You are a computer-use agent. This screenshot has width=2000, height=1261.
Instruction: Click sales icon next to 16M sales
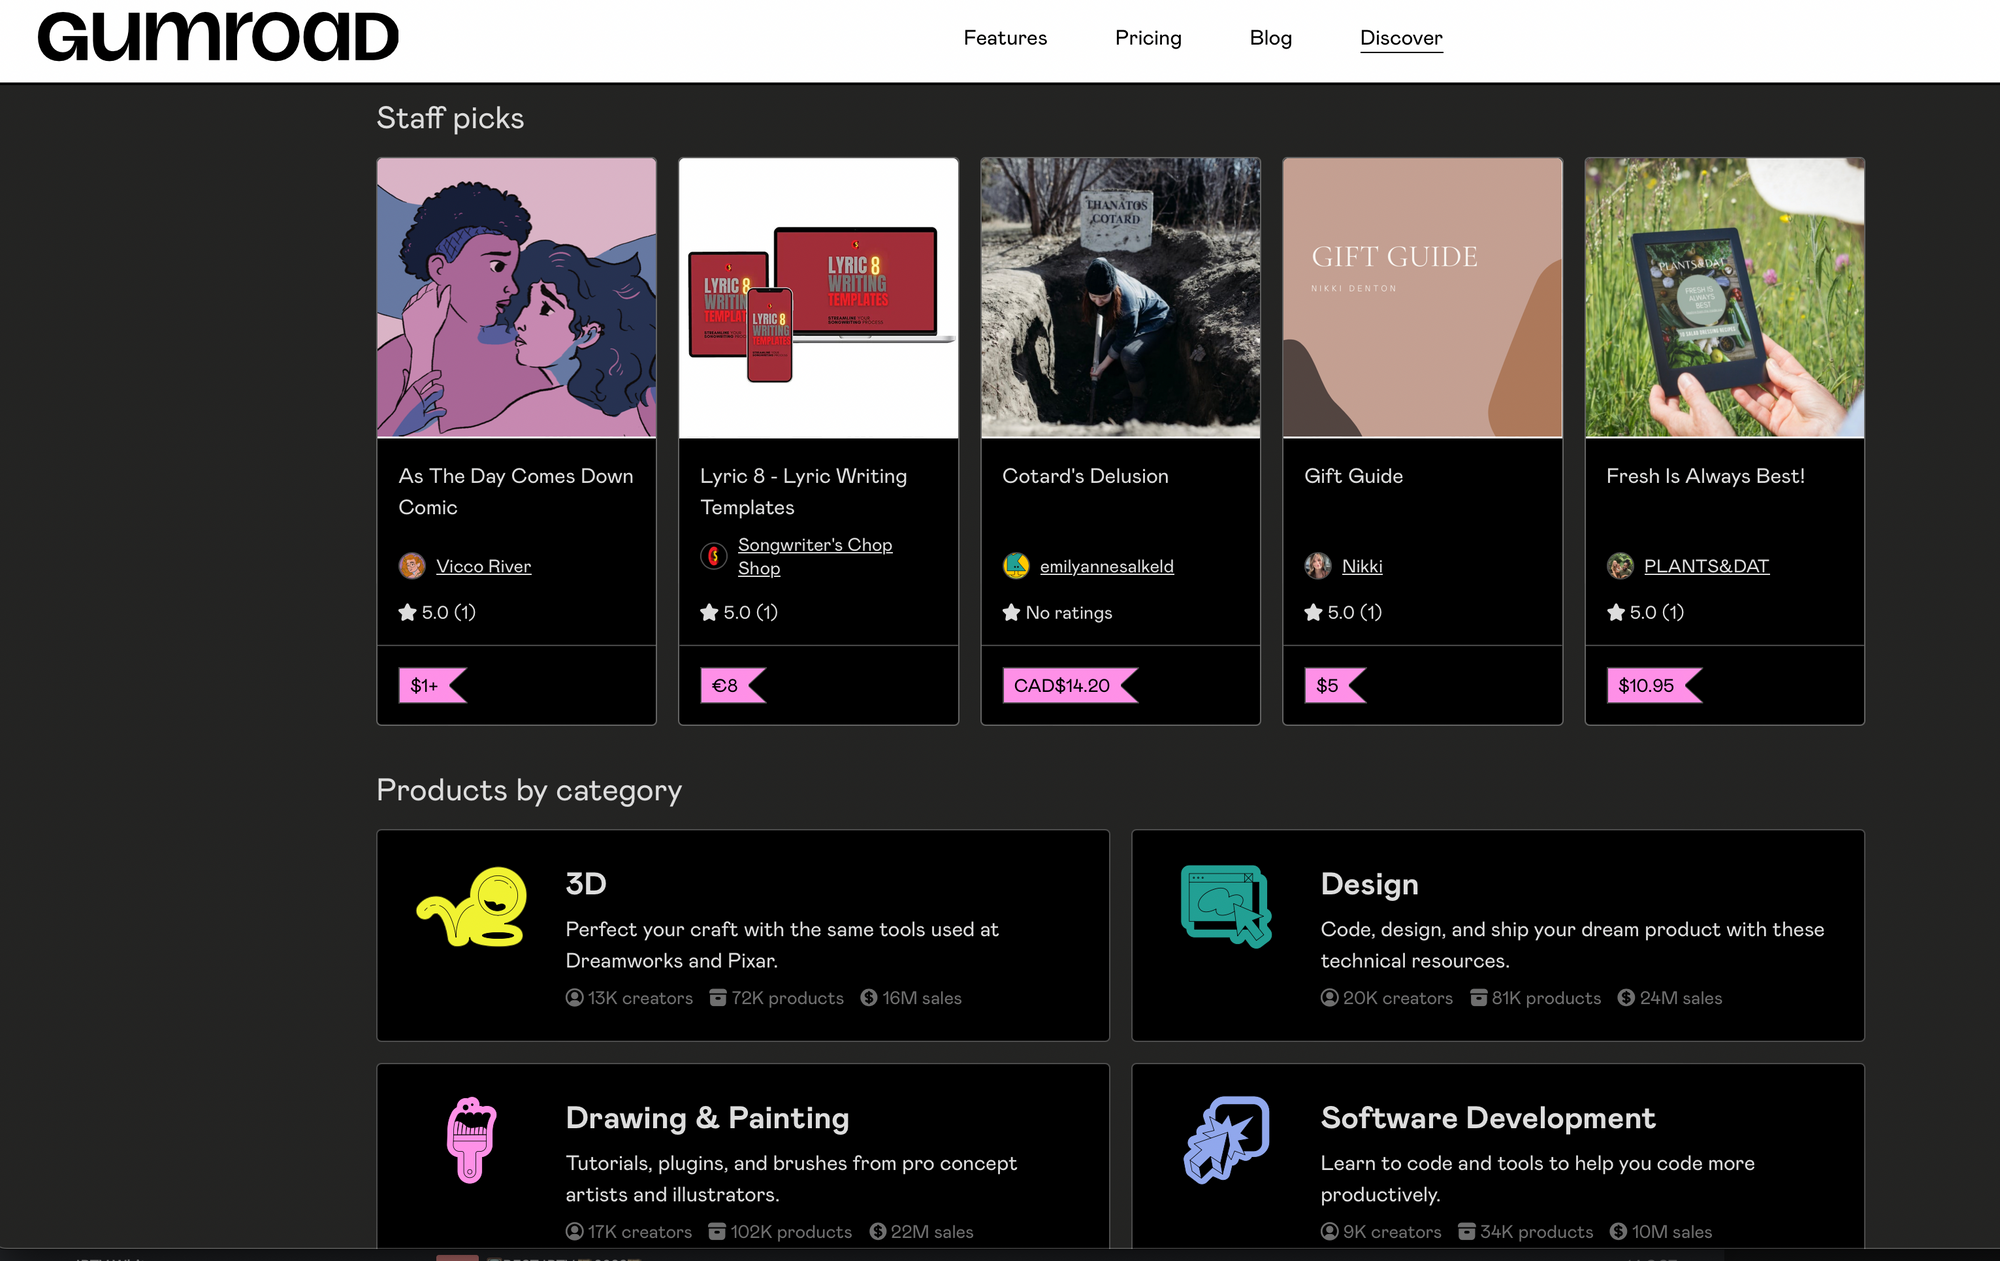click(869, 997)
